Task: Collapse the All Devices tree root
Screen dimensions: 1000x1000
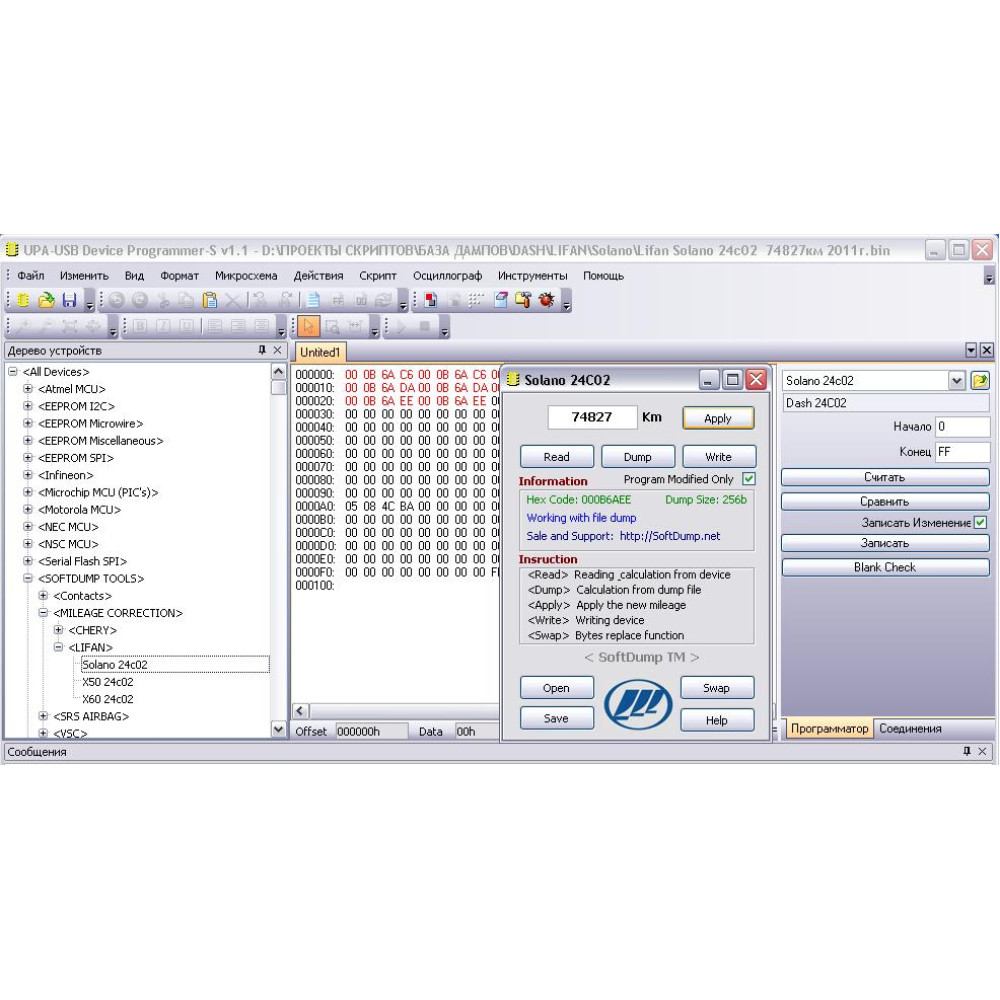Action: 13,371
